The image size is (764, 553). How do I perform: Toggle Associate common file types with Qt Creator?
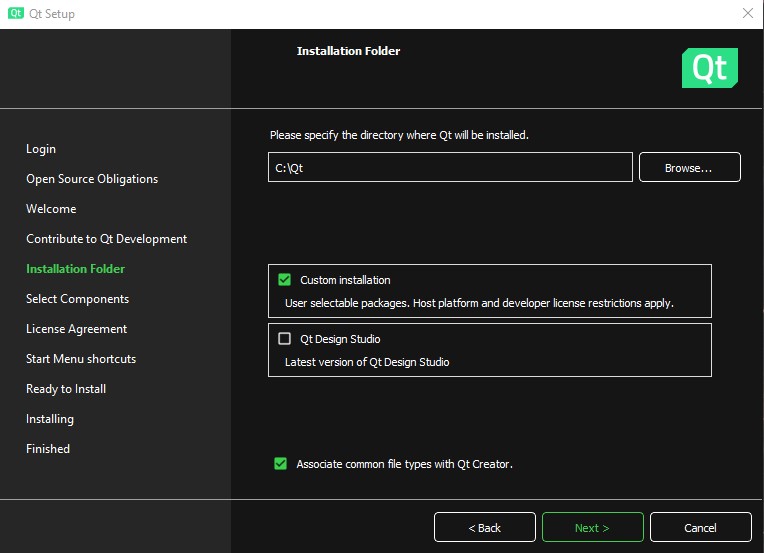coord(281,463)
